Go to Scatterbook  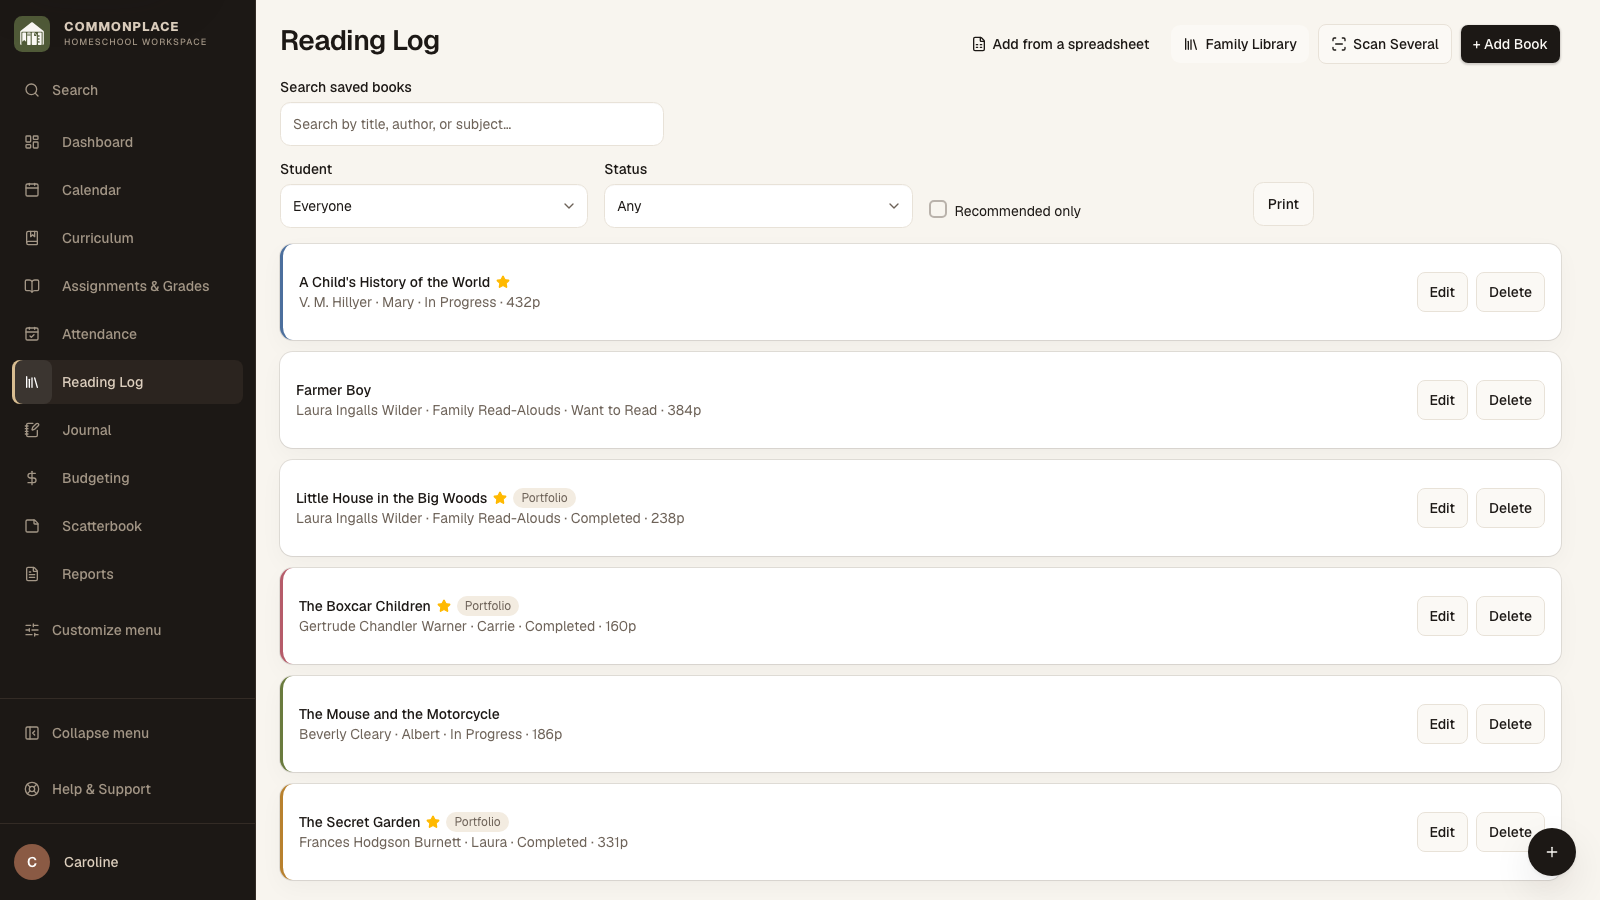coord(128,526)
